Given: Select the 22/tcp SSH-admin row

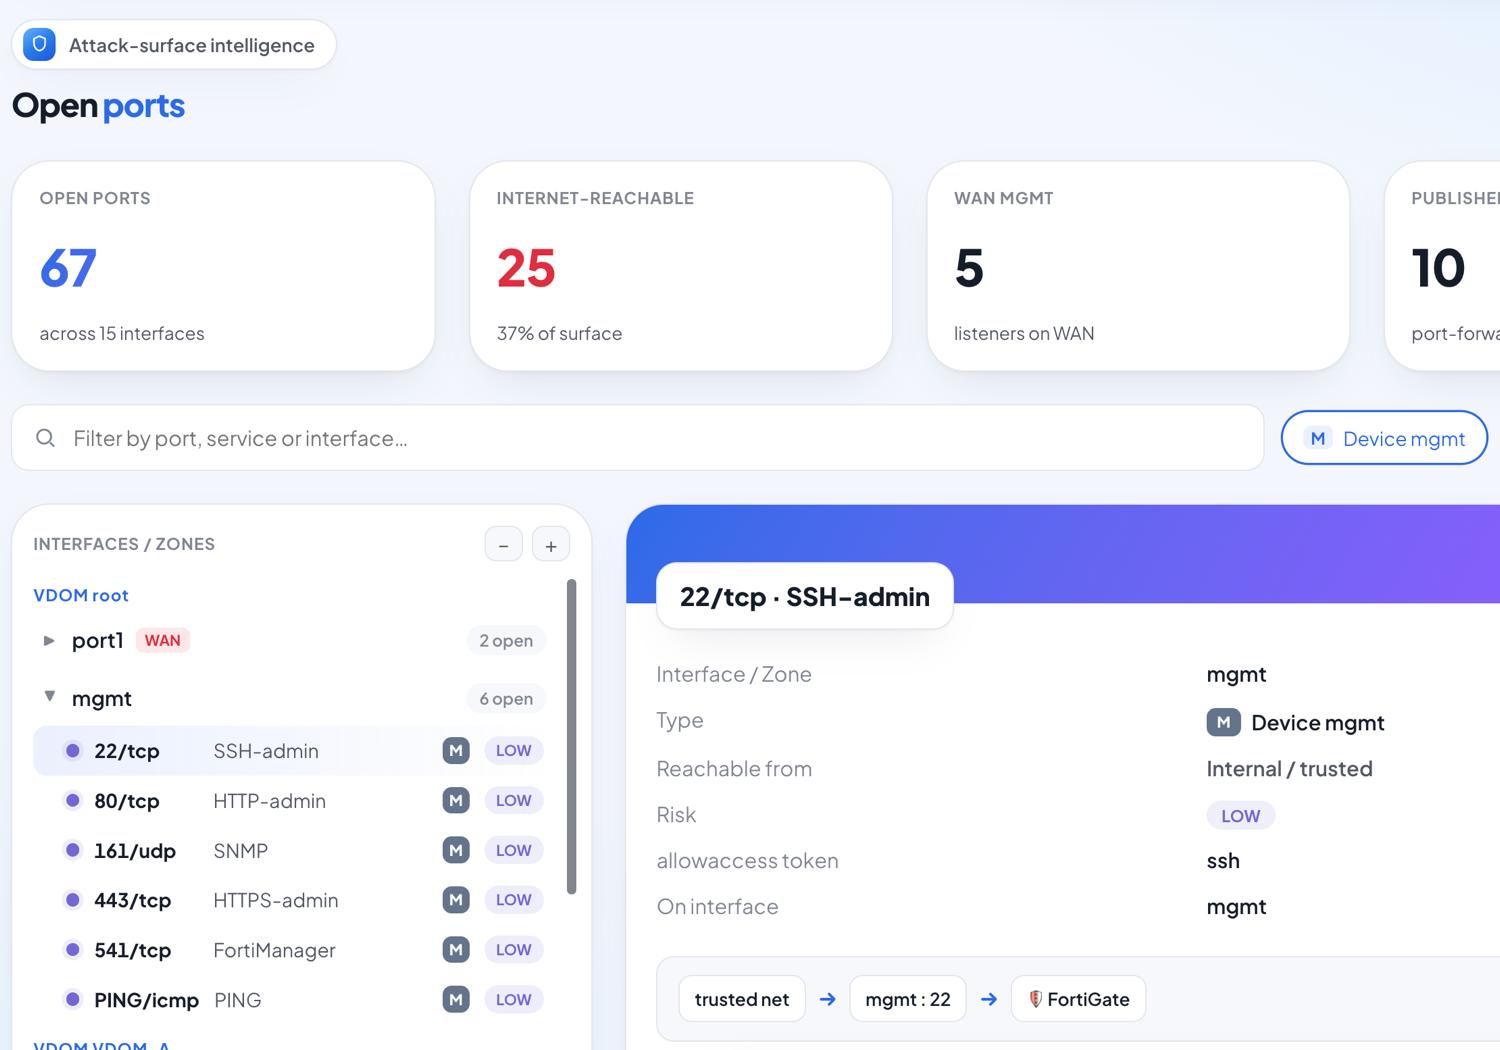Looking at the screenshot, I should pyautogui.click(x=290, y=751).
